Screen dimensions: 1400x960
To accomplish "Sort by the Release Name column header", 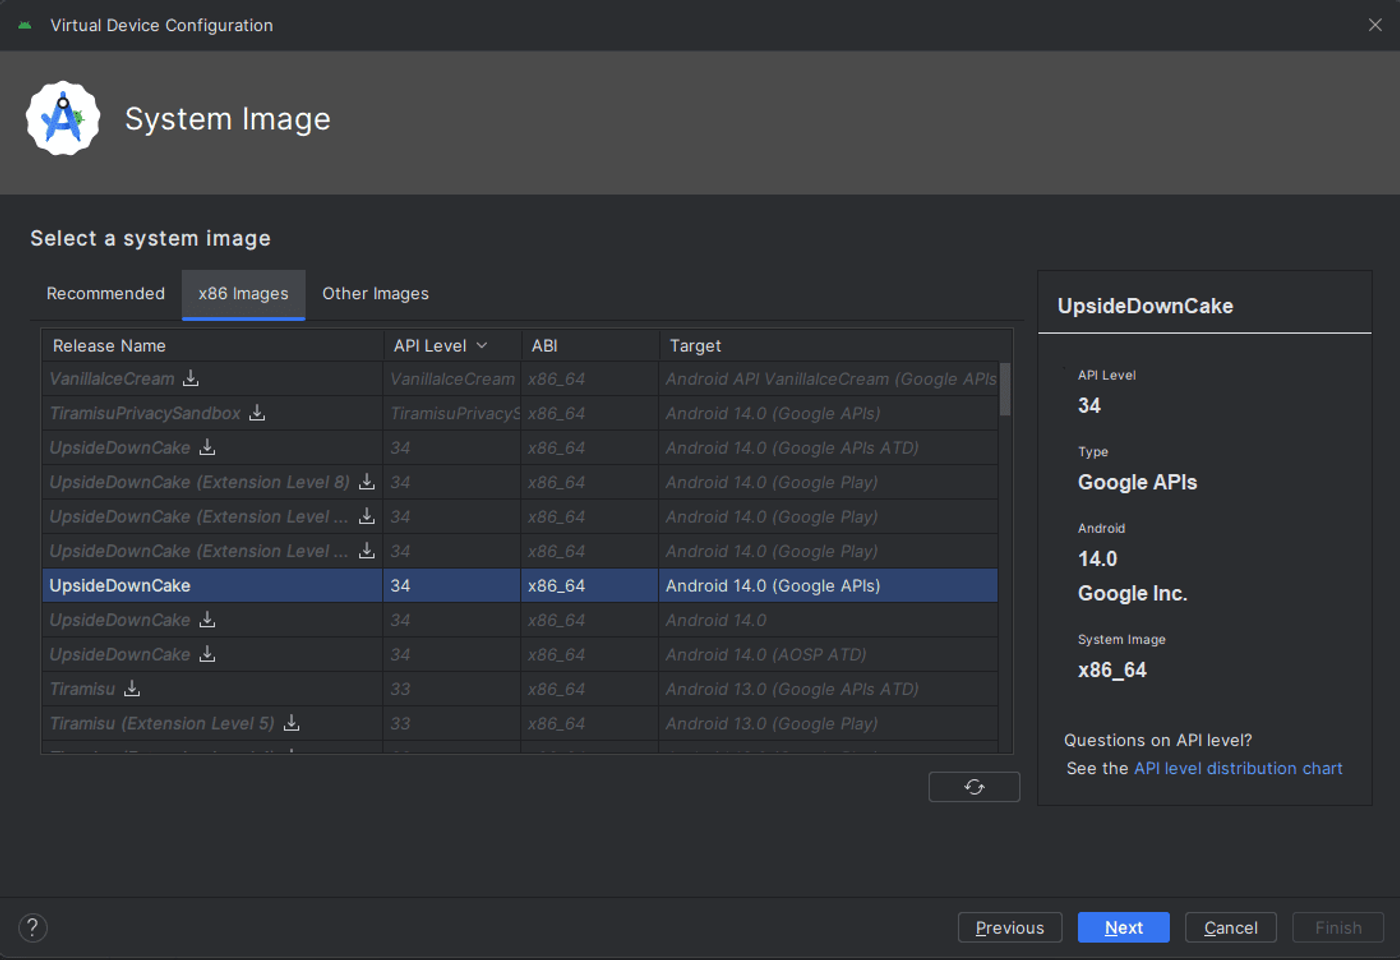I will 212,345.
